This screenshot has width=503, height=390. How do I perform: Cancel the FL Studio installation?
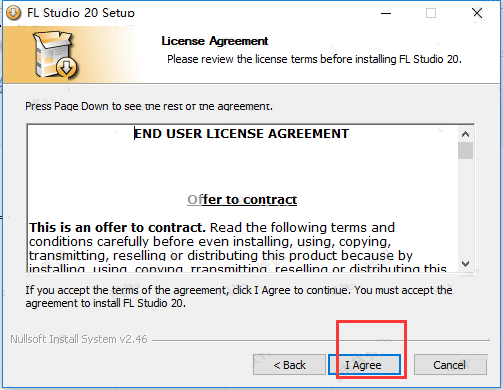pyautogui.click(x=450, y=365)
